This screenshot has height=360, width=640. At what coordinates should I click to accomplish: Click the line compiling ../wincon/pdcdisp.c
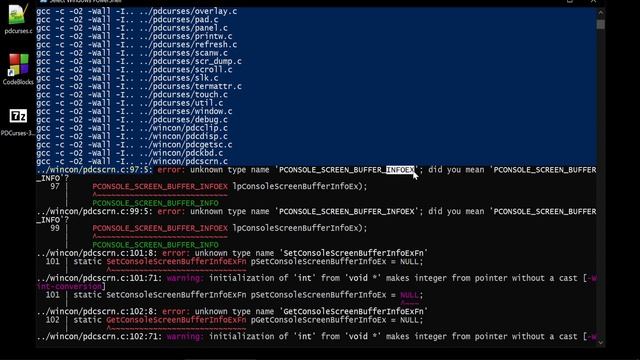coord(132,136)
